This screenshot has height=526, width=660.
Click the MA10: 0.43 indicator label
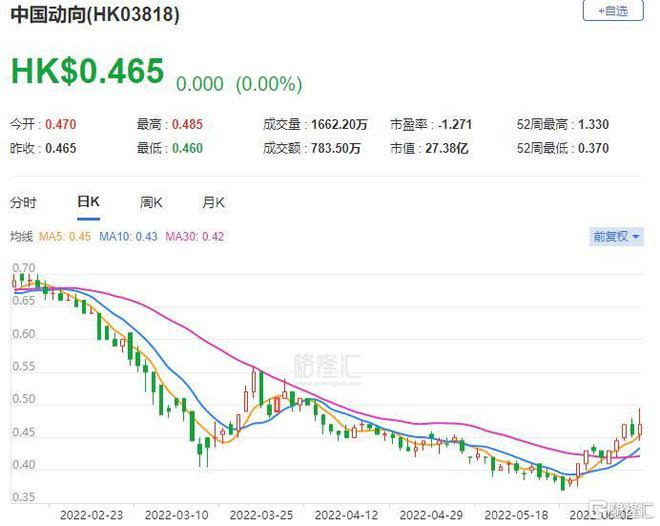click(128, 236)
